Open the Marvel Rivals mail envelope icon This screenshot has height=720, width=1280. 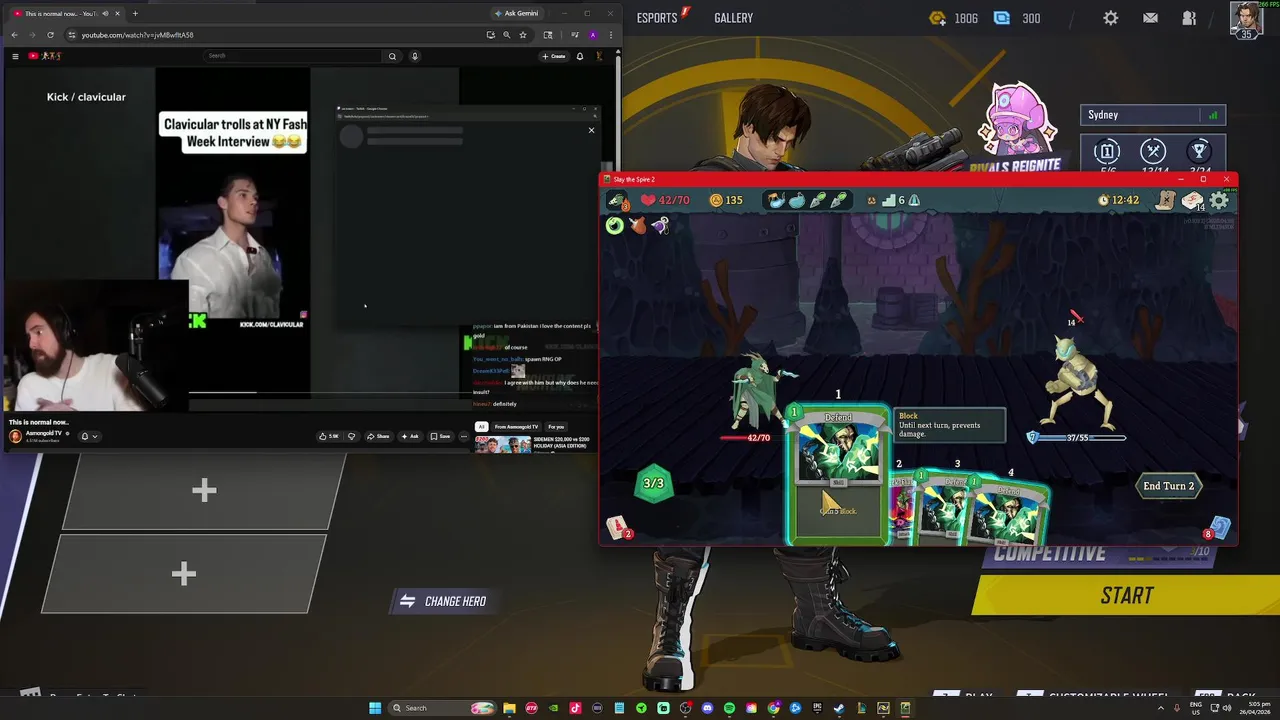point(1150,18)
